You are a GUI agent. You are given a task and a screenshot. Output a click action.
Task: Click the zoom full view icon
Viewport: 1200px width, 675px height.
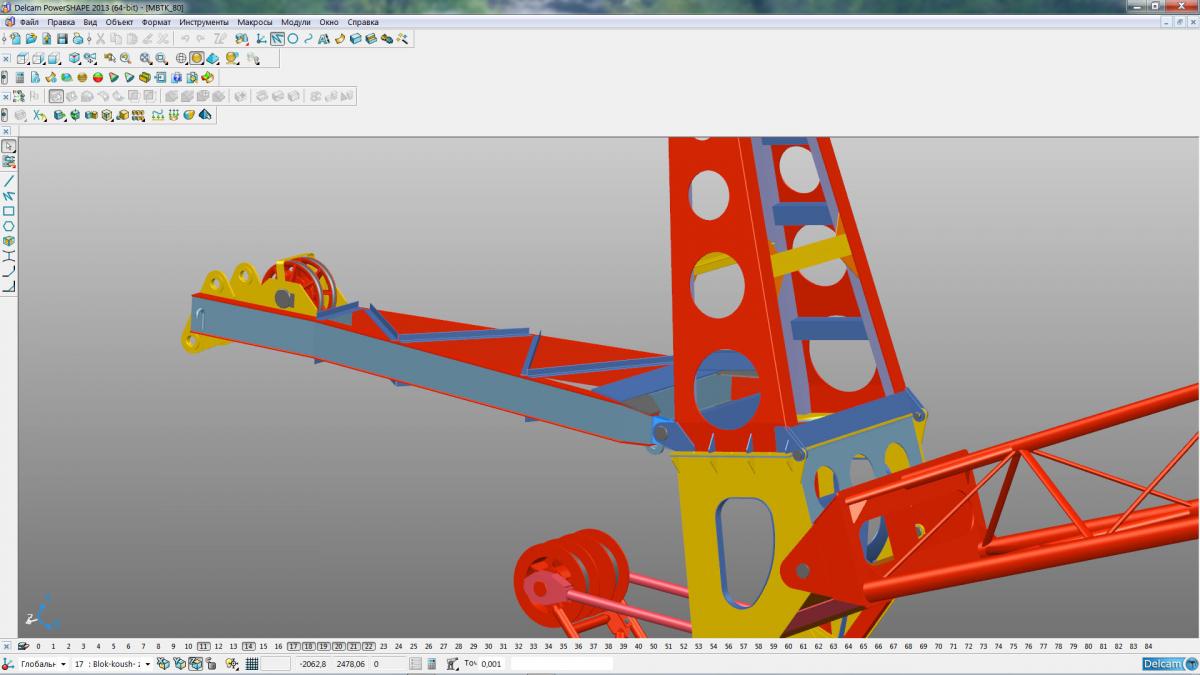(x=145, y=58)
